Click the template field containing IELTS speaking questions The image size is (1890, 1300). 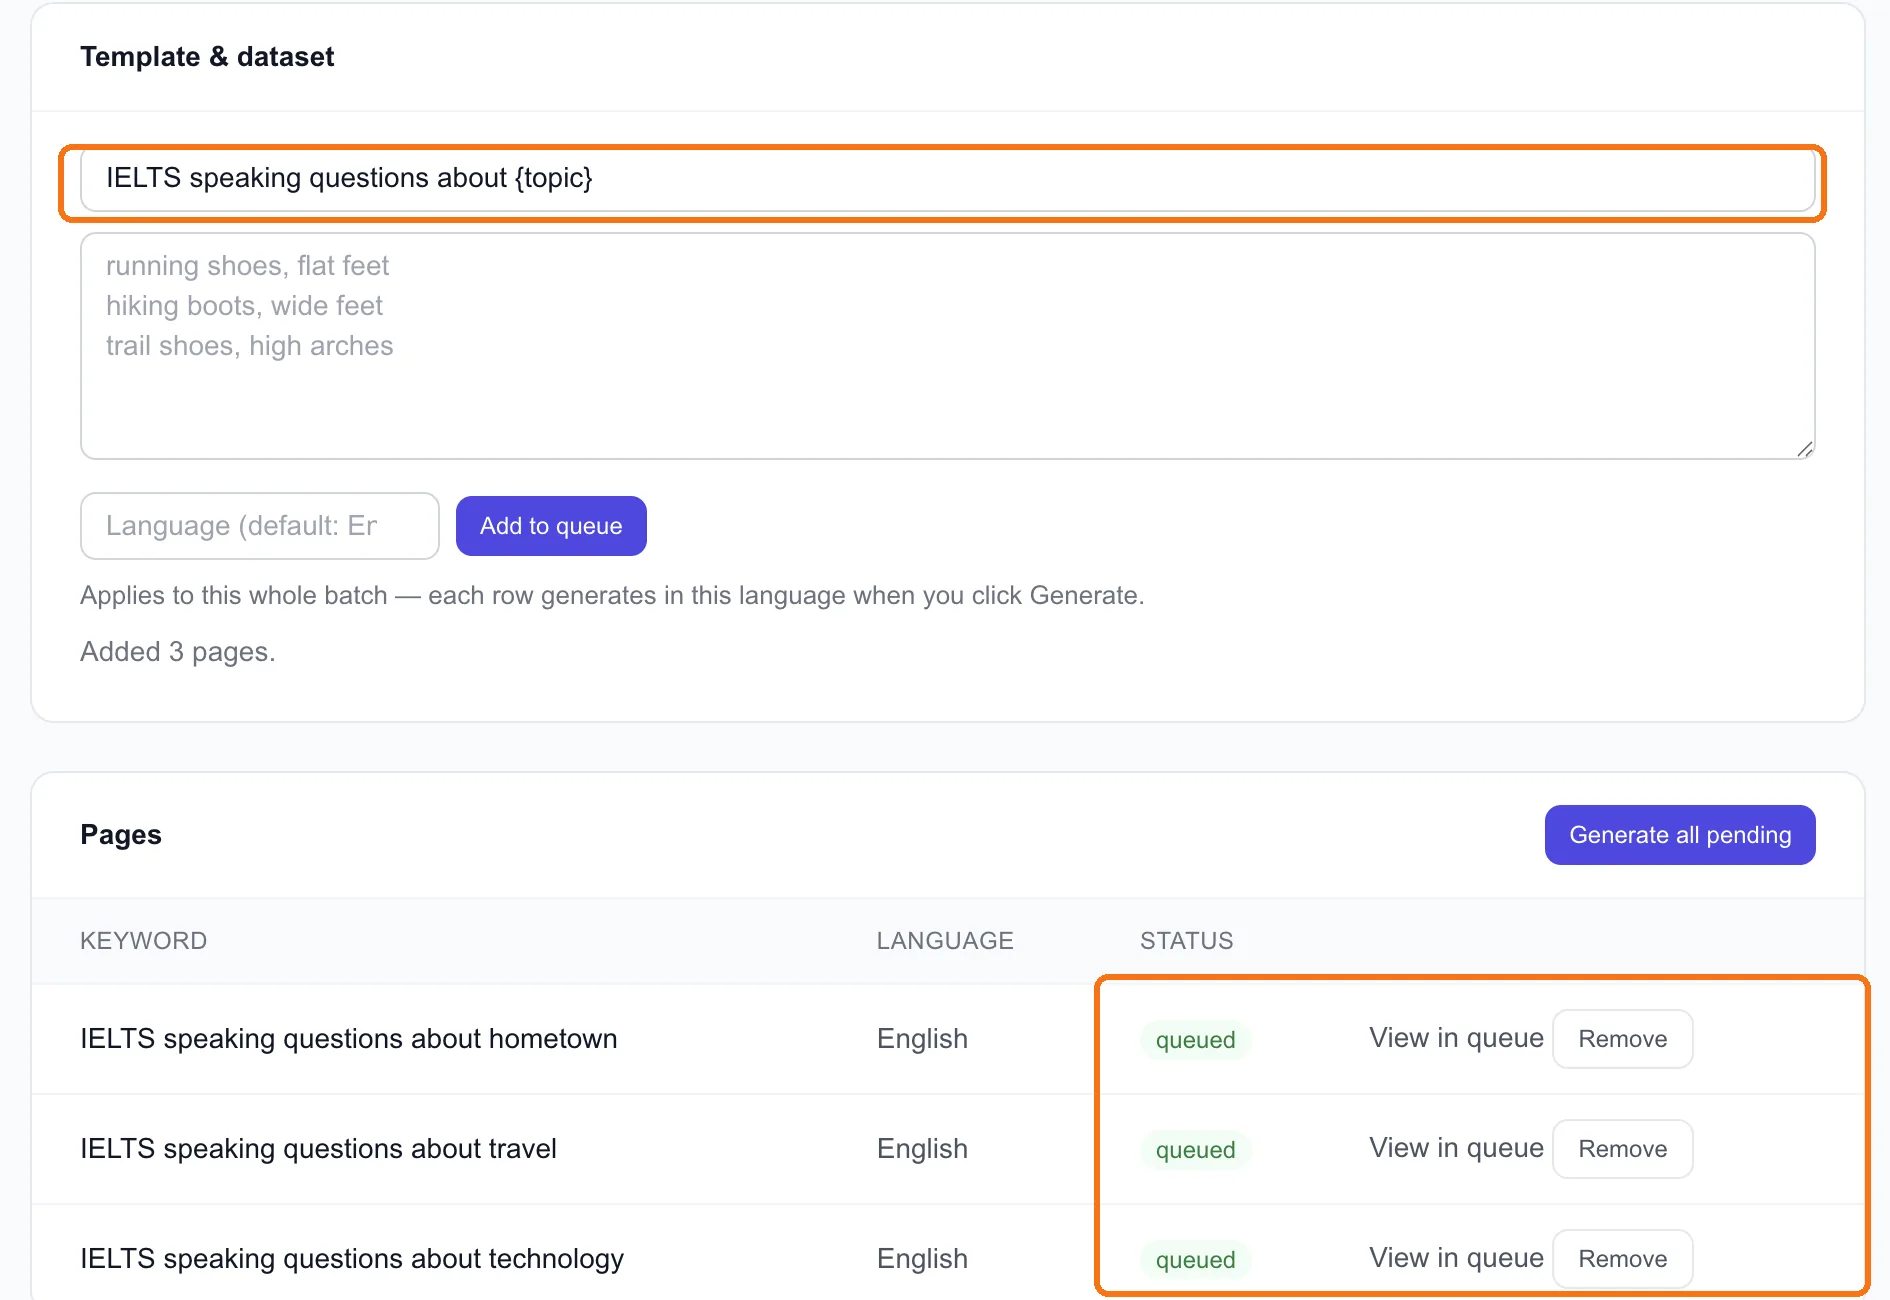947,179
